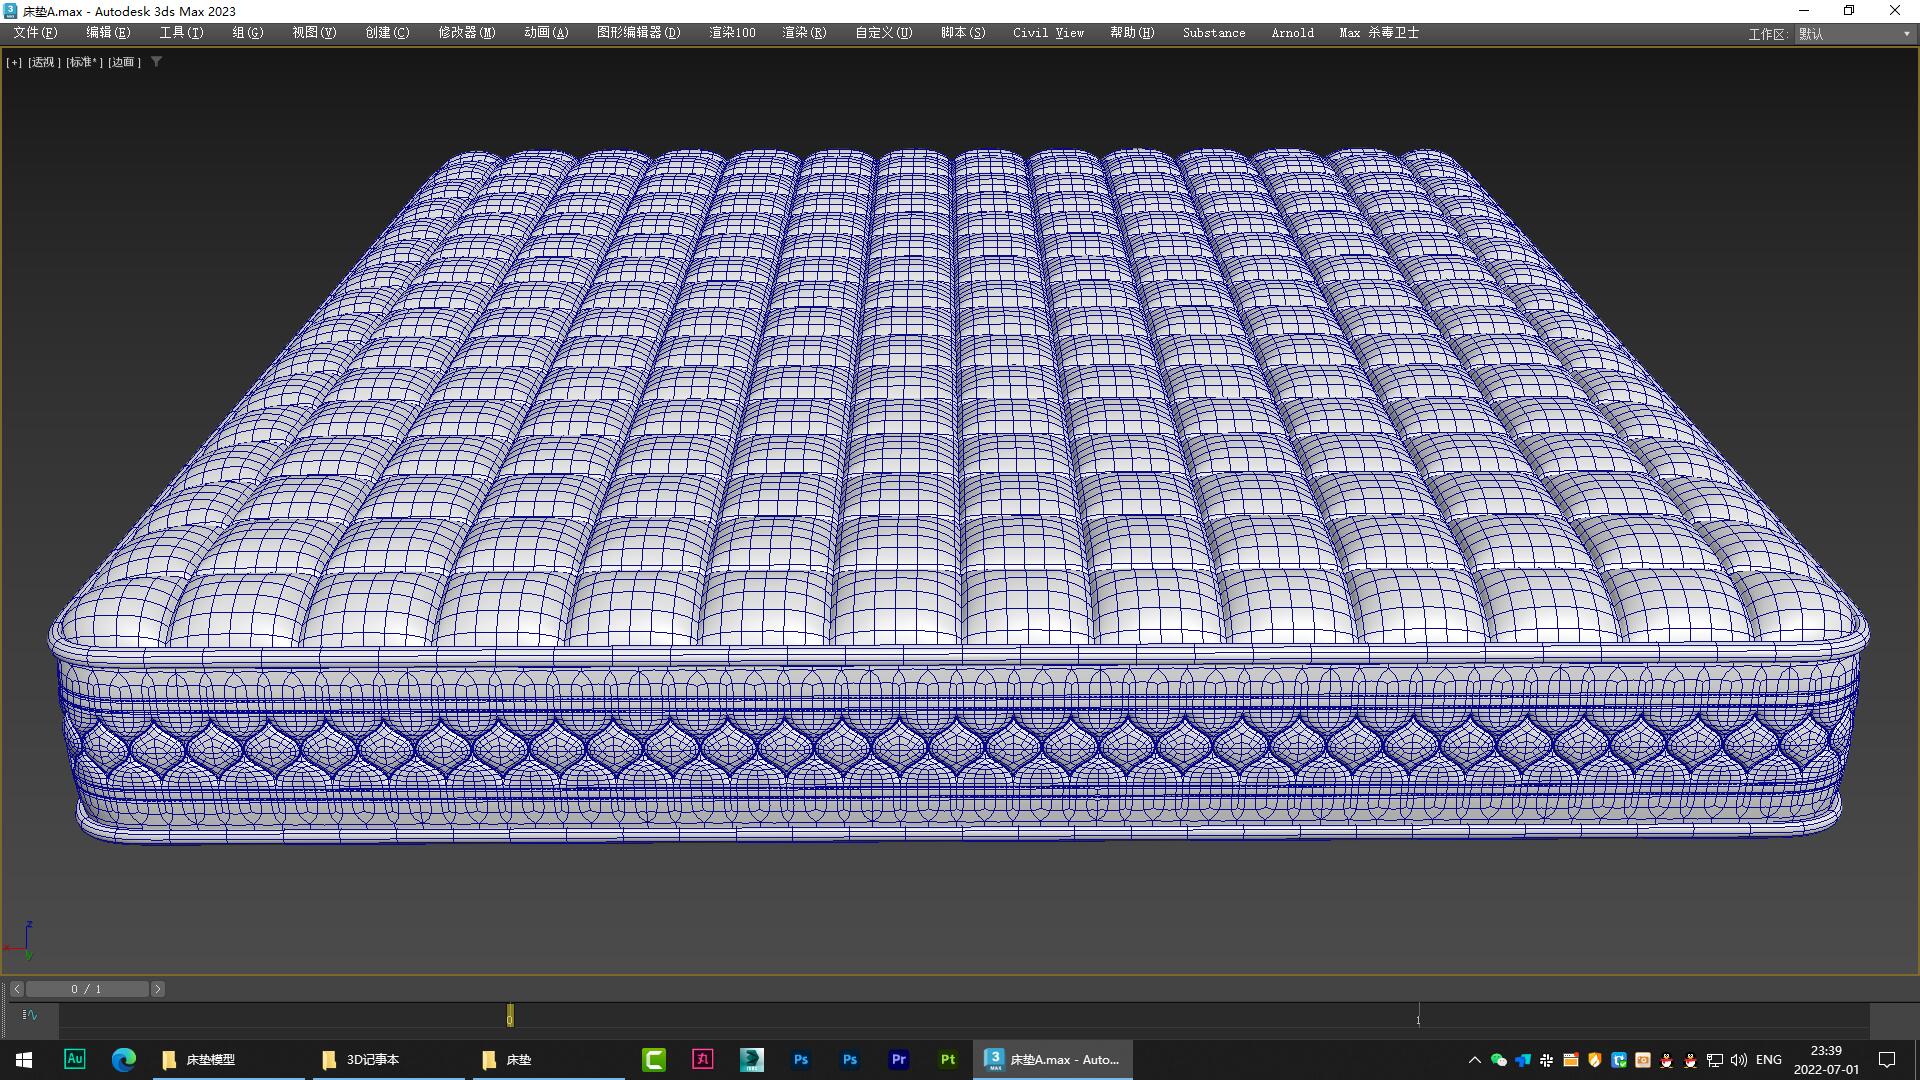
Task: Click the Windows Start button
Action: pyautogui.click(x=22, y=1059)
